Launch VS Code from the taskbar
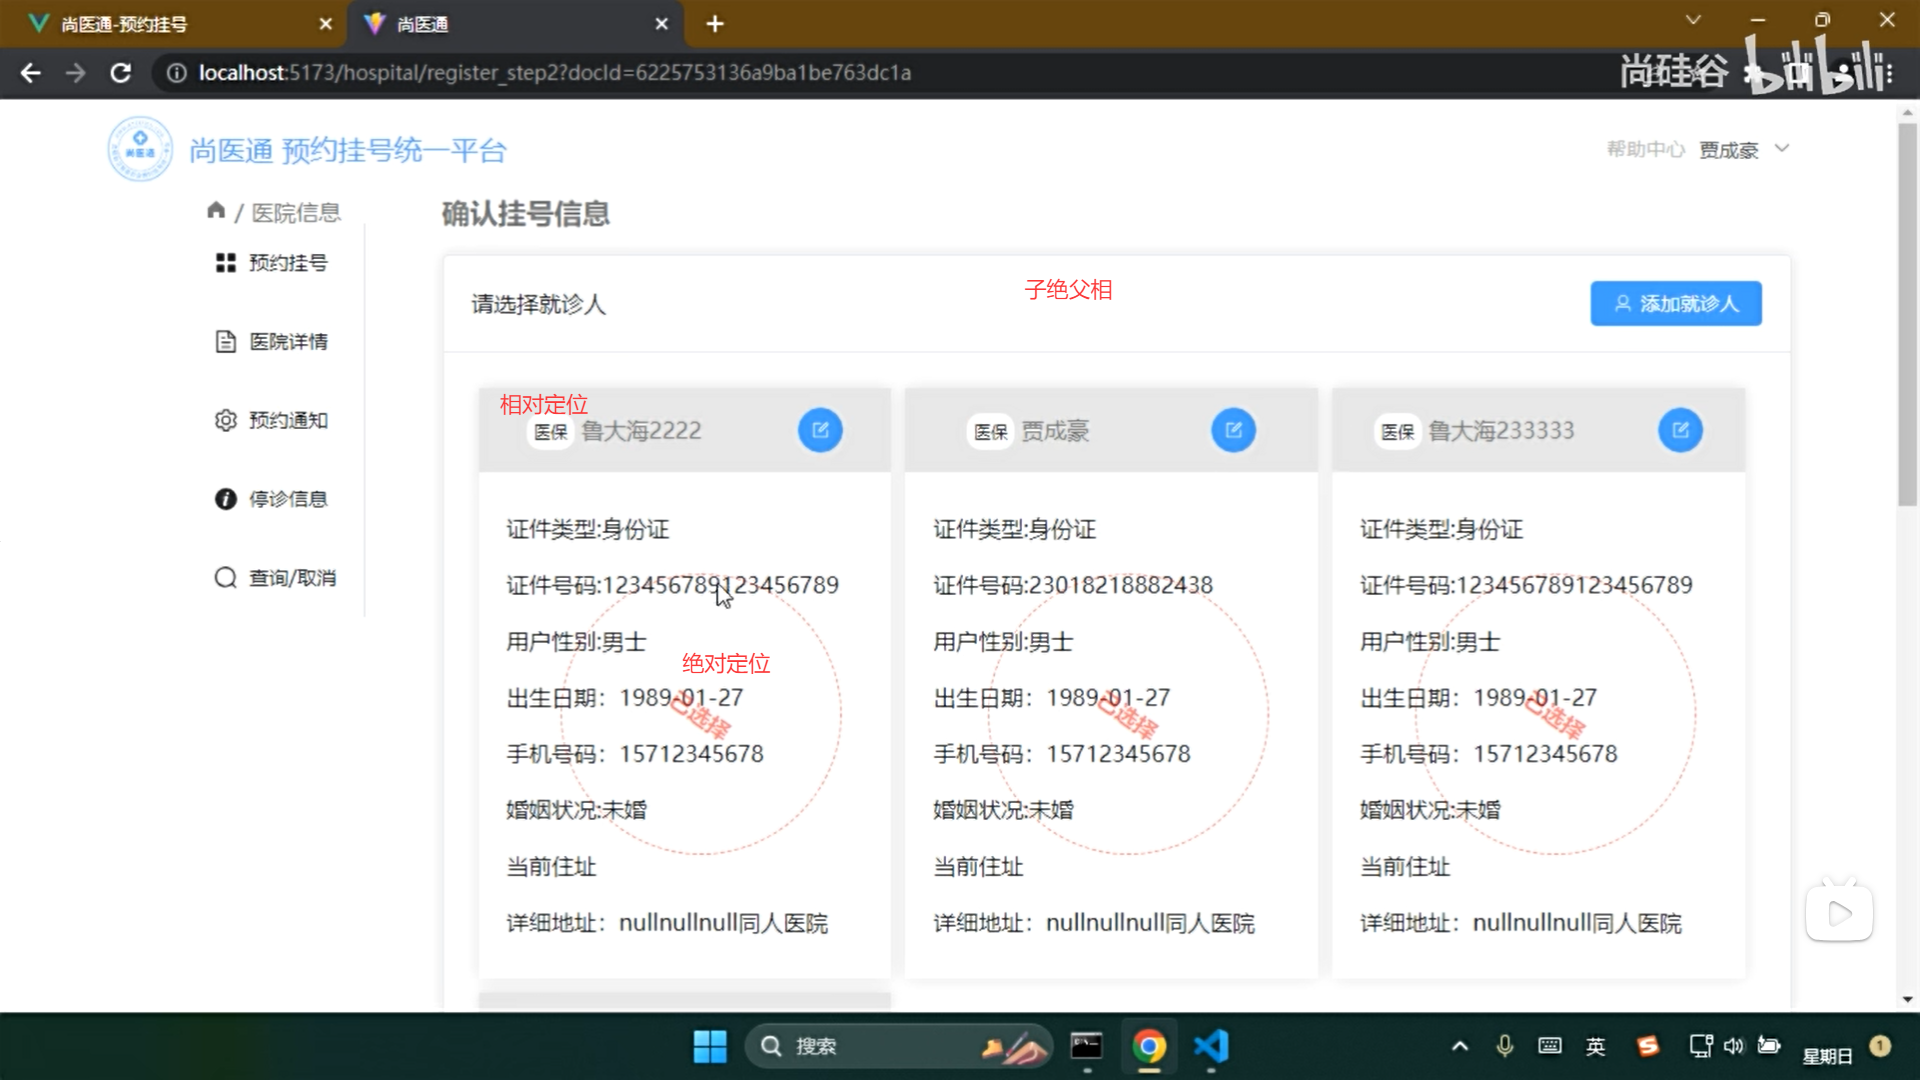Viewport: 1920px width, 1080px height. [x=1211, y=1046]
